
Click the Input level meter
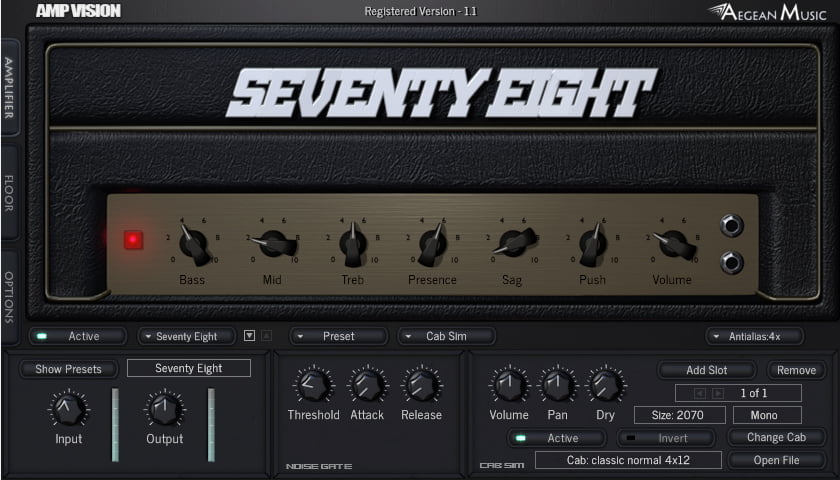click(115, 425)
